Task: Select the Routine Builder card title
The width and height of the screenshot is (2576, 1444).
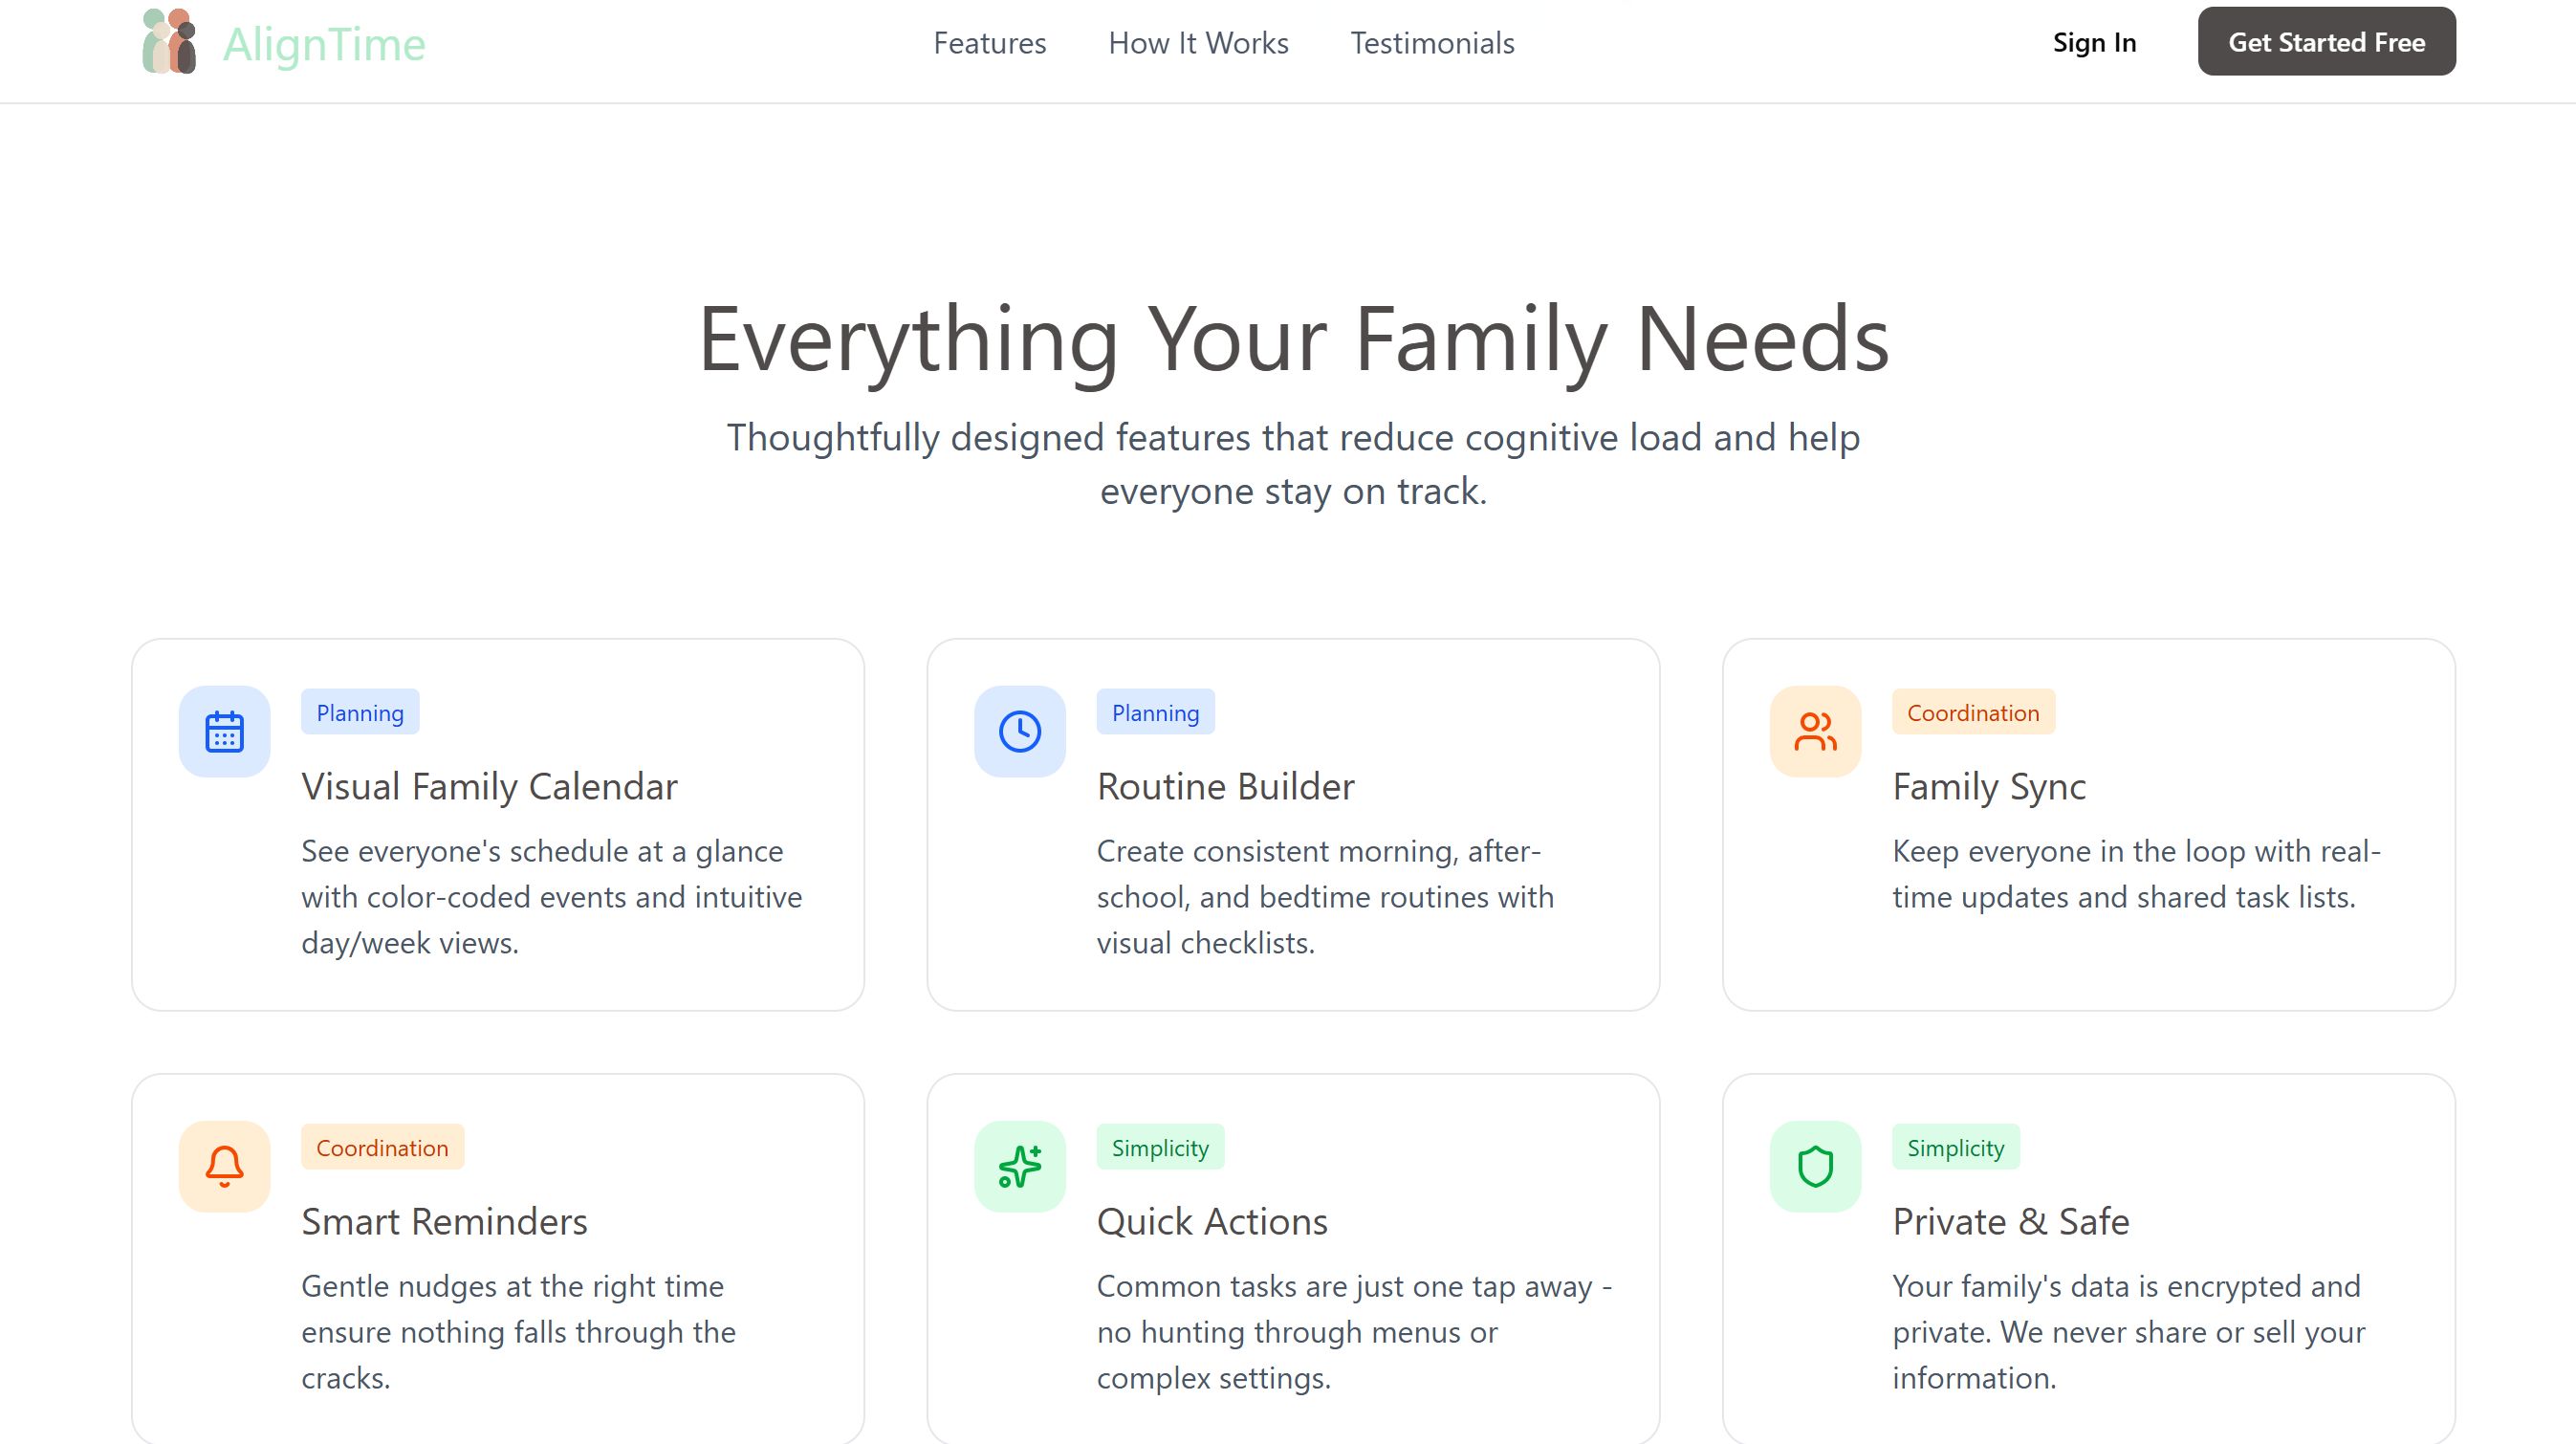Action: click(1225, 787)
